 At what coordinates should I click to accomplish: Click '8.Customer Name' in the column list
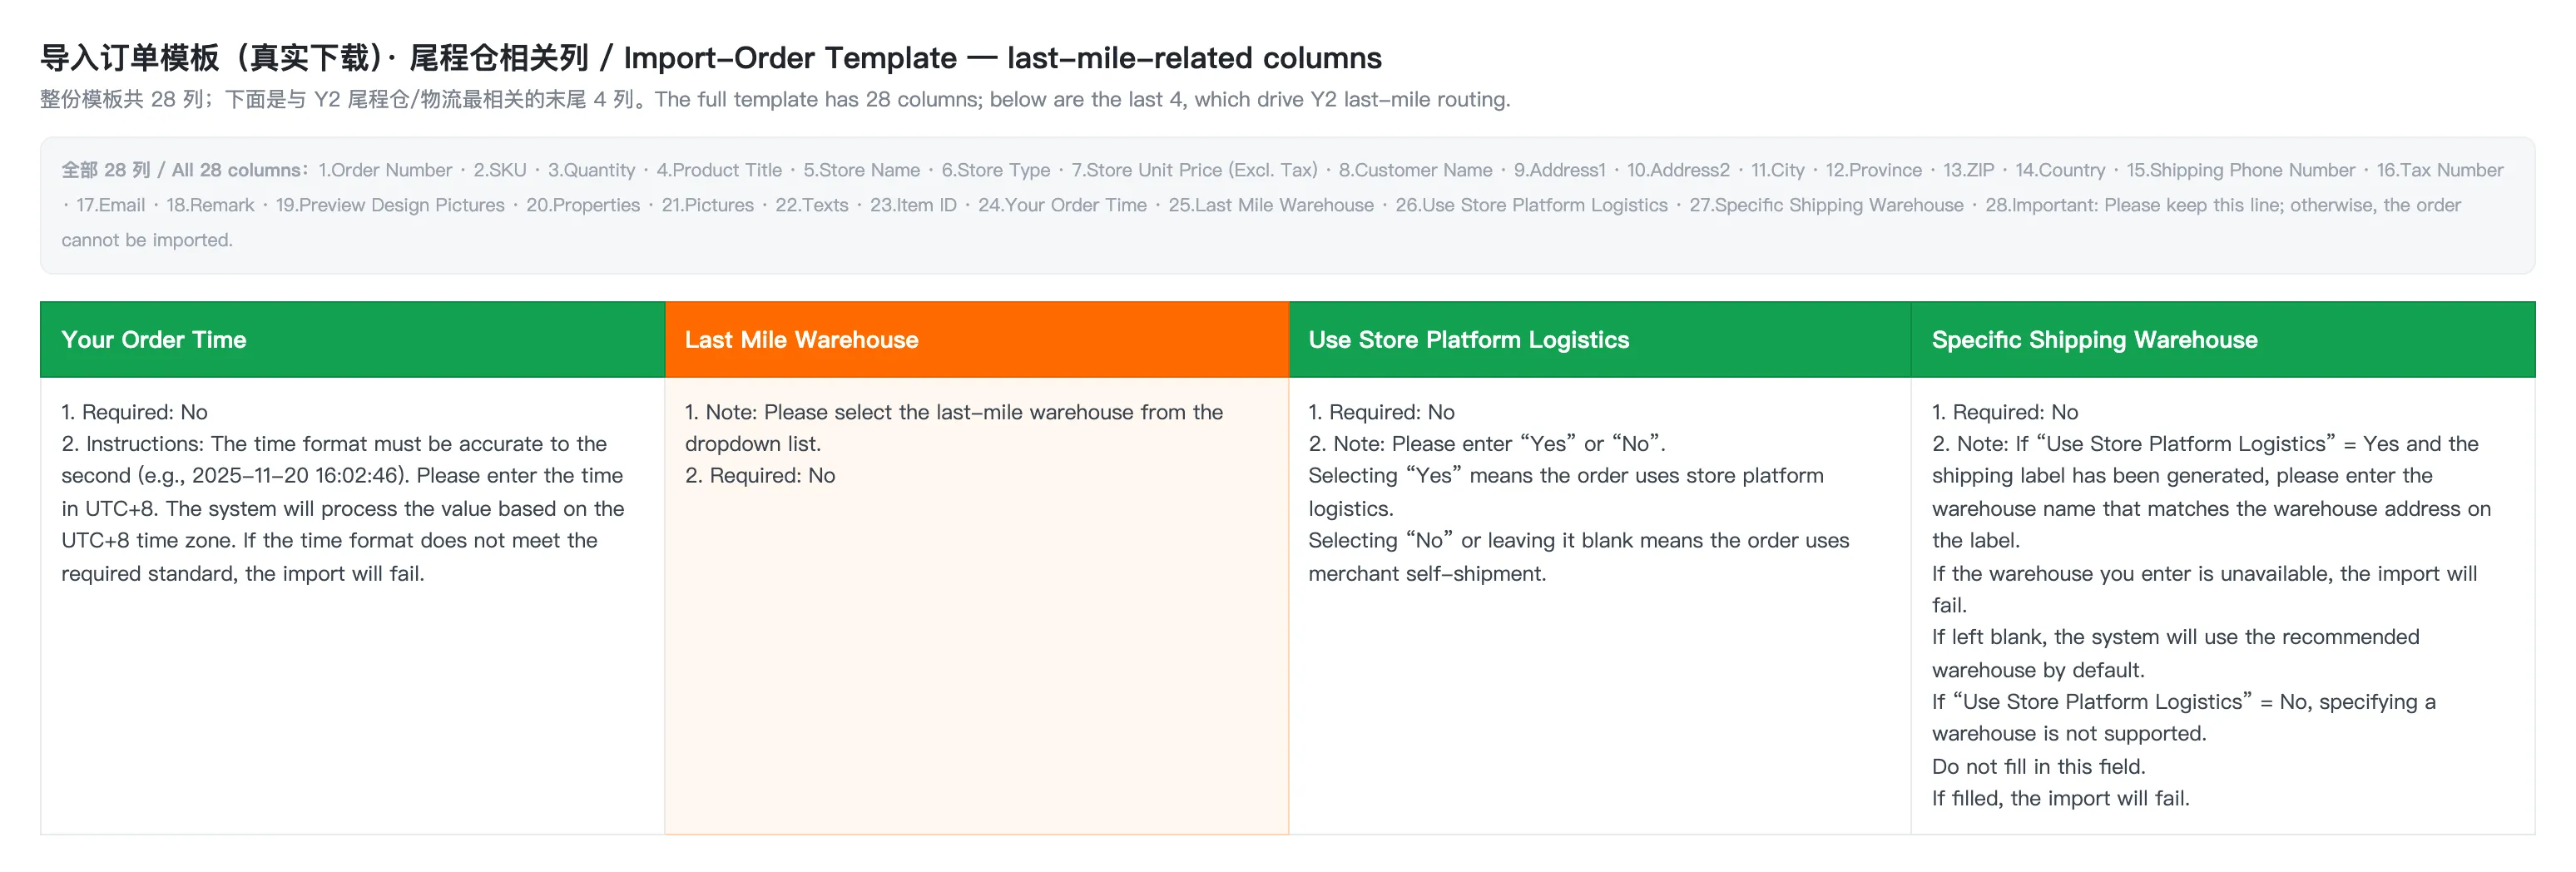click(x=1416, y=170)
